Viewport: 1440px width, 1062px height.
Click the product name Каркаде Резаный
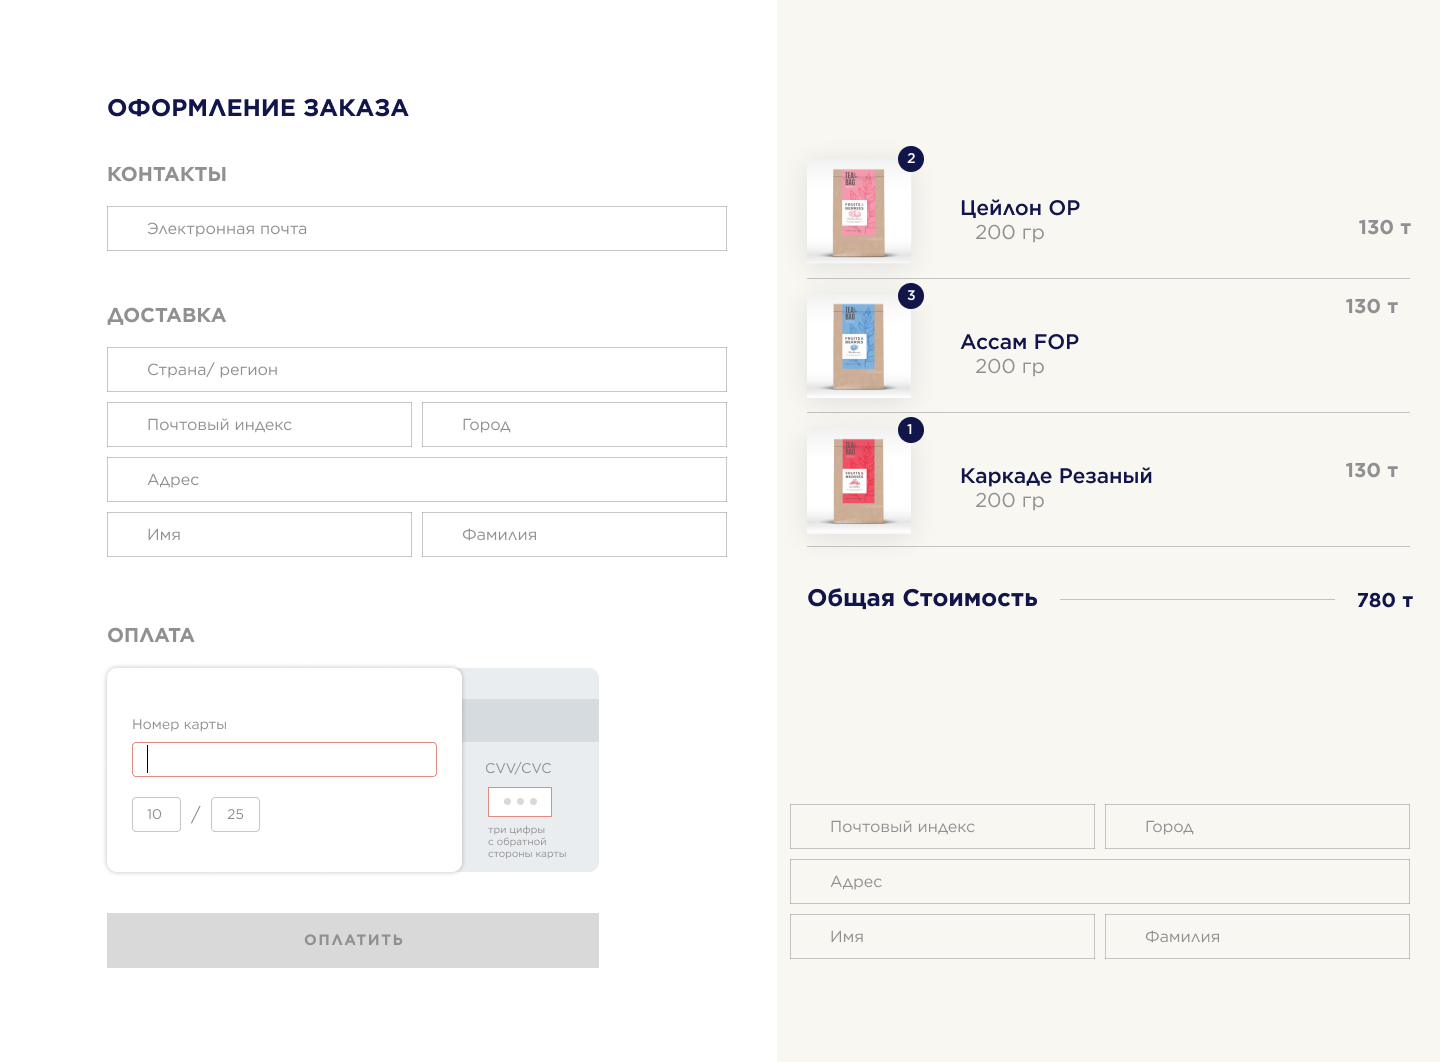[x=1056, y=476]
